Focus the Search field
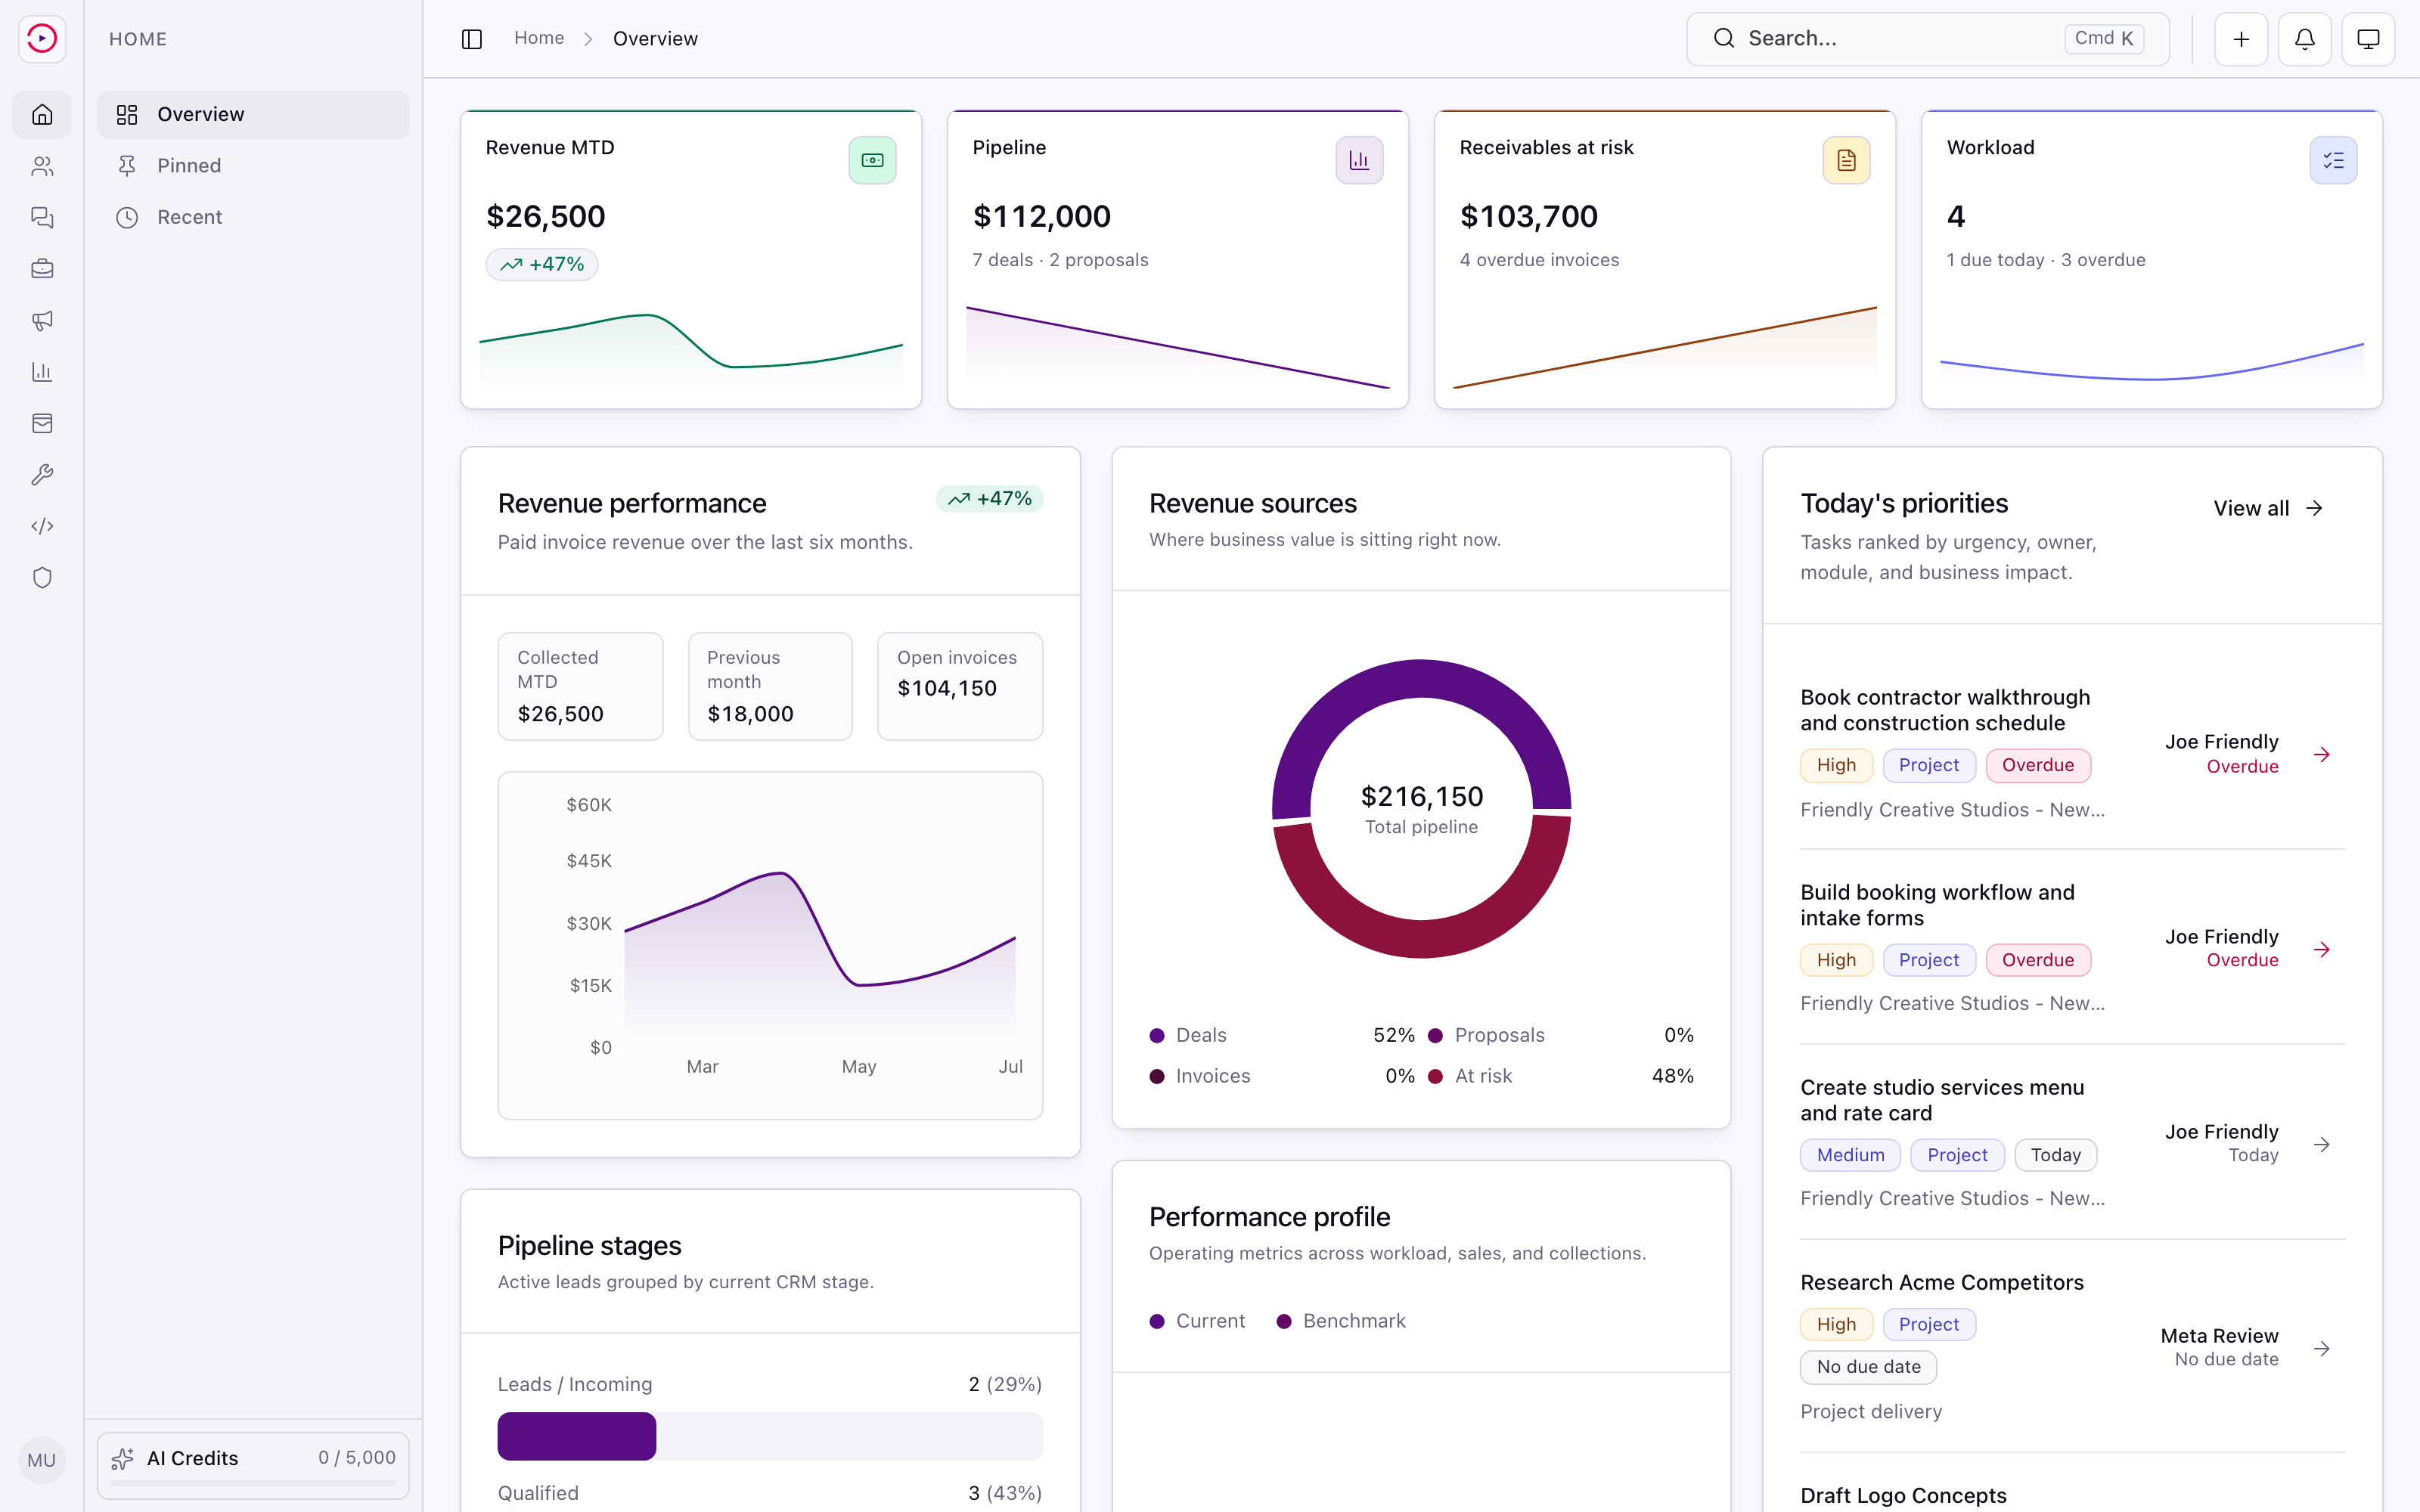The width and height of the screenshot is (2420, 1512). click(x=1927, y=39)
